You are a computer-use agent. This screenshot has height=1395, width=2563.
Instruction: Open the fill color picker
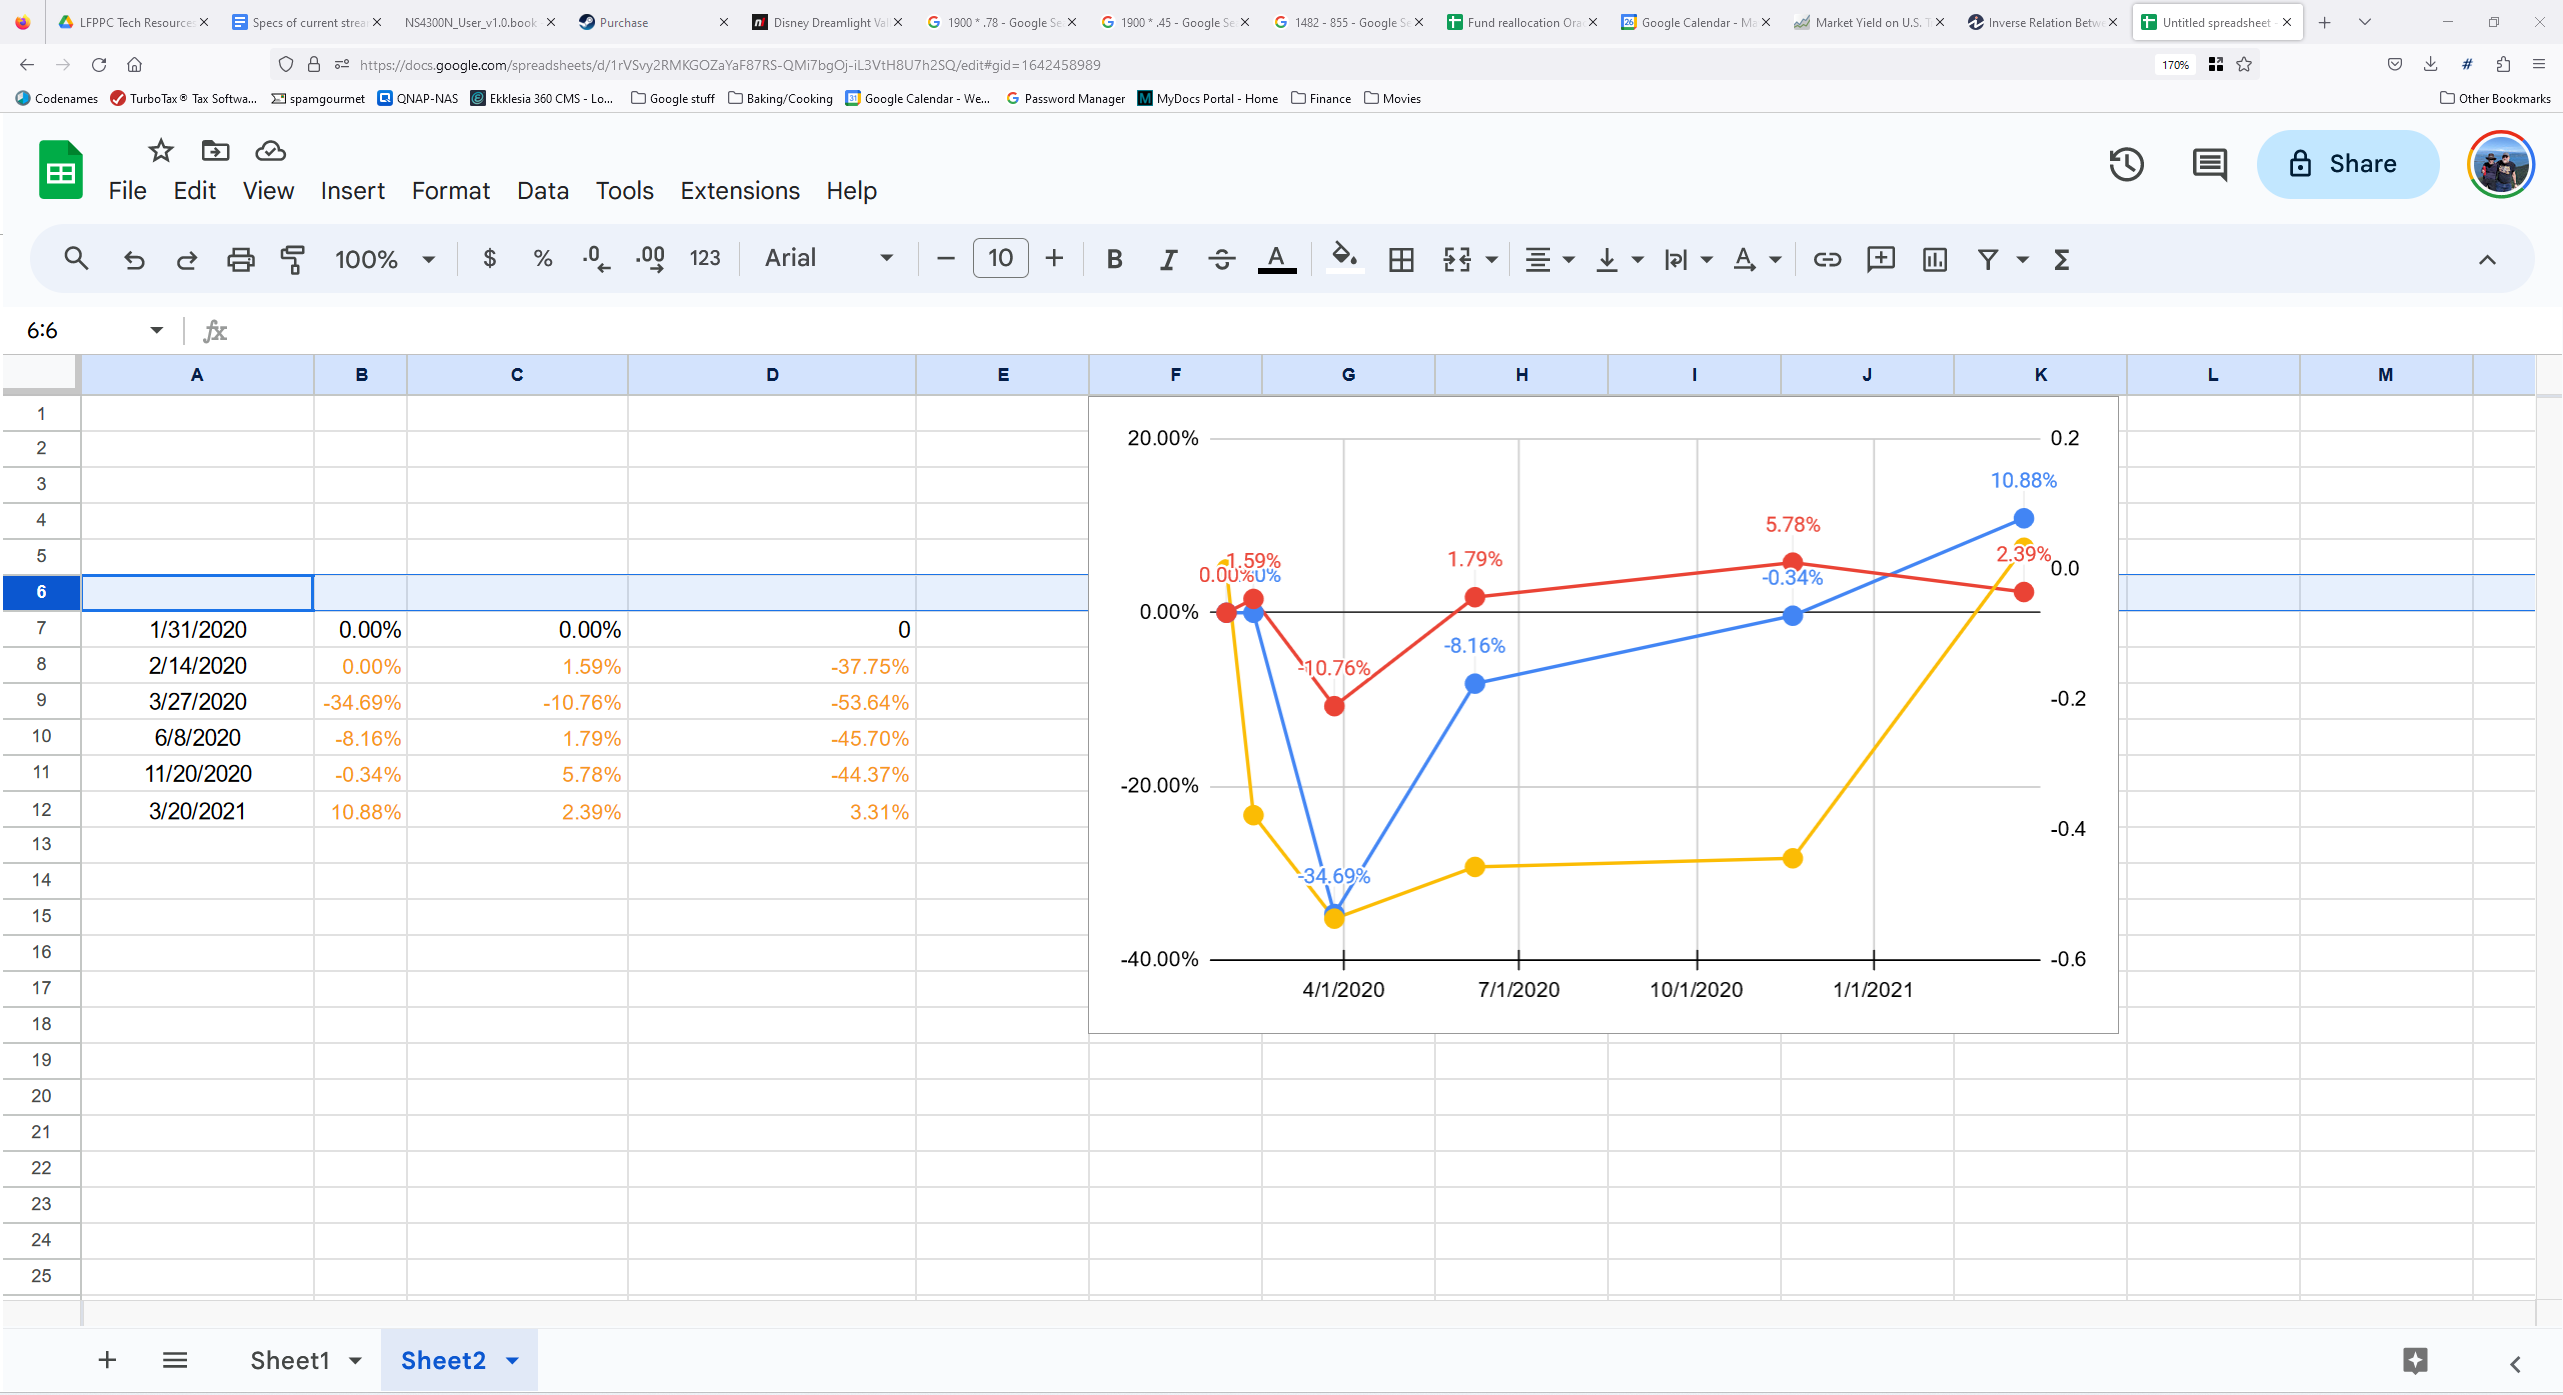pos(1344,259)
